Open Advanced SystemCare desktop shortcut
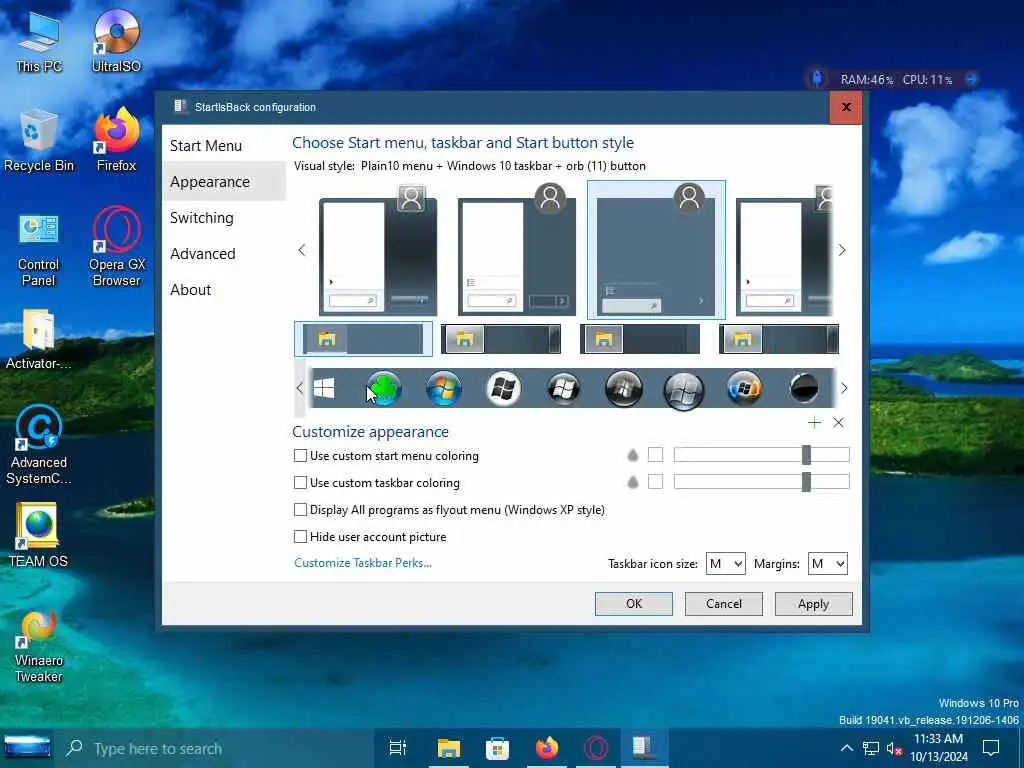 [x=39, y=445]
